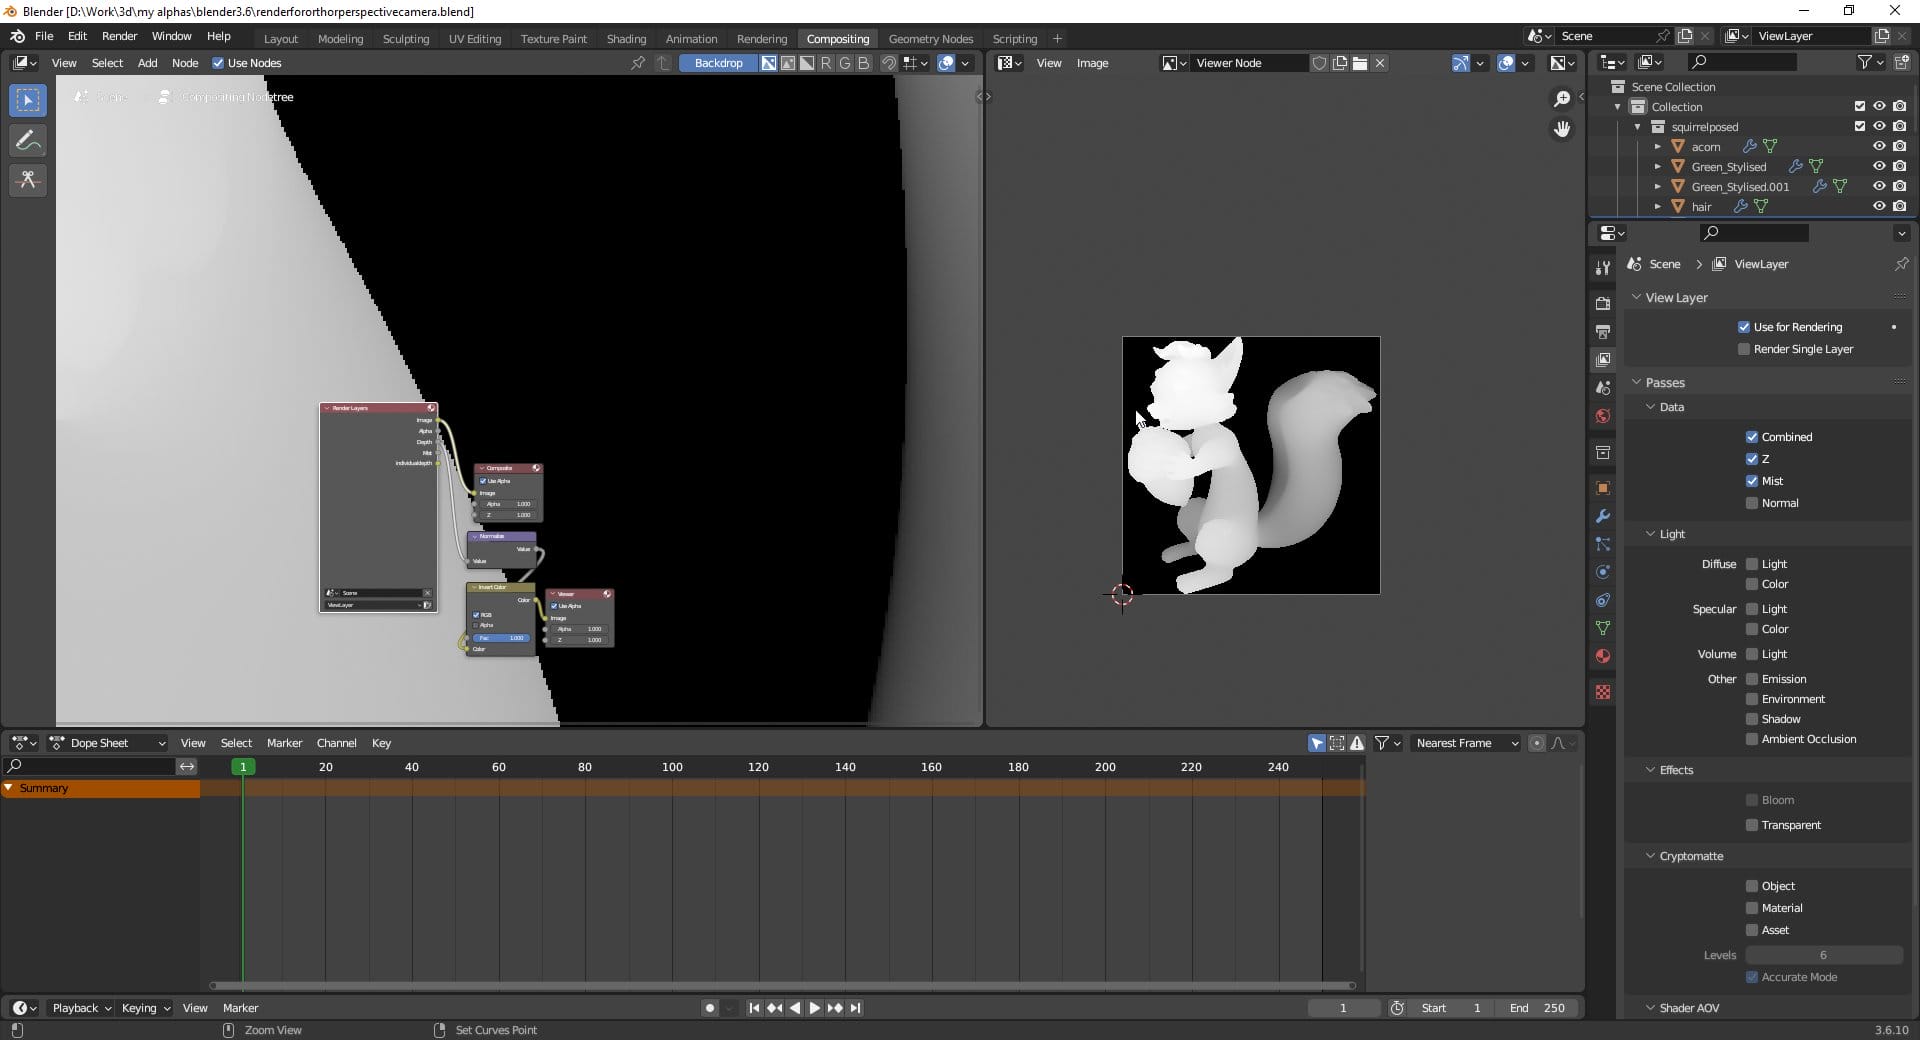The image size is (1920, 1040).
Task: Disable the Mist pass checkbox
Action: (1752, 481)
